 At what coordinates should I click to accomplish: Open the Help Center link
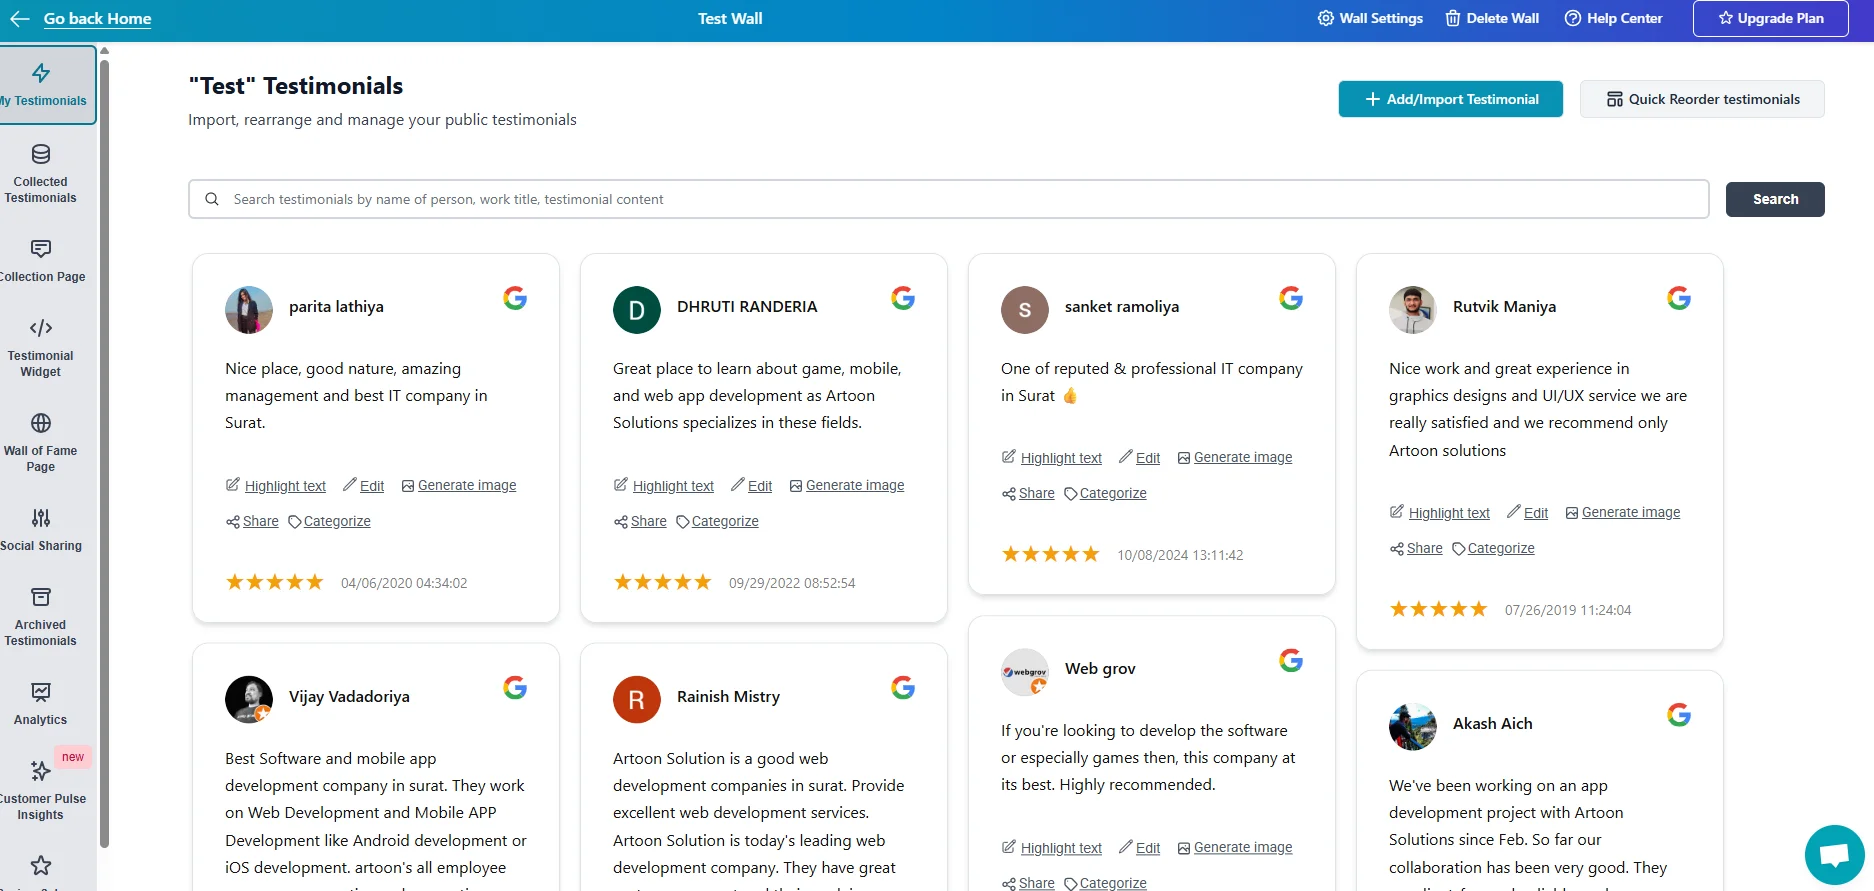[1613, 18]
